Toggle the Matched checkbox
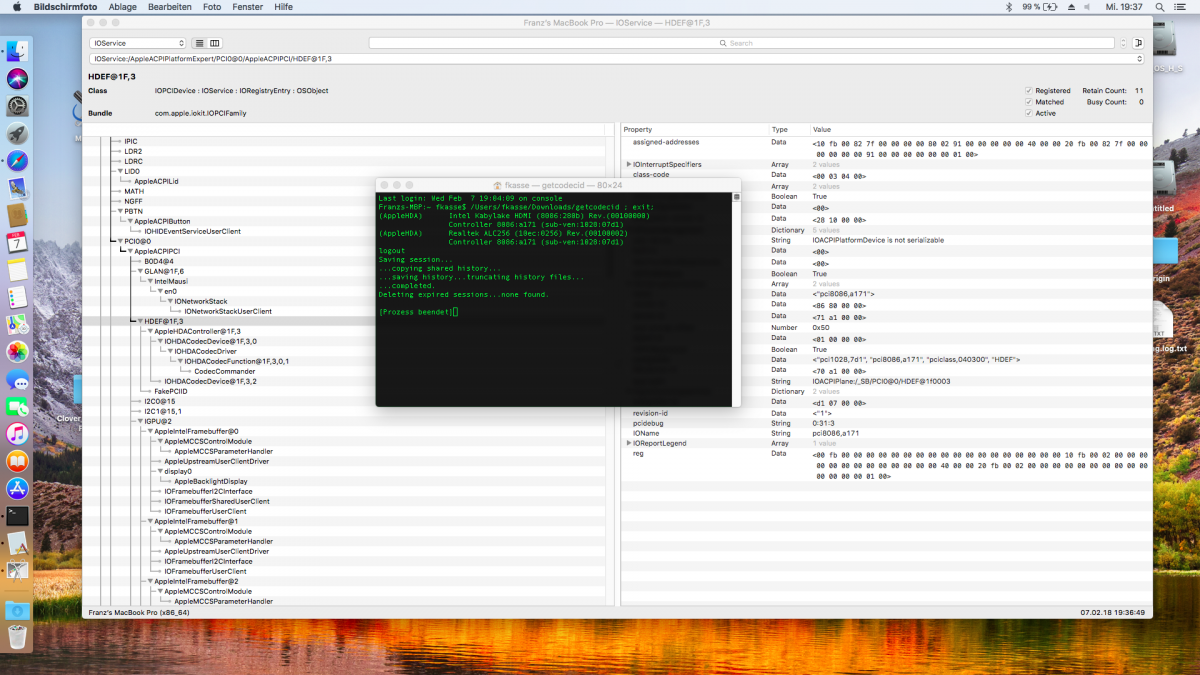 (x=1029, y=102)
